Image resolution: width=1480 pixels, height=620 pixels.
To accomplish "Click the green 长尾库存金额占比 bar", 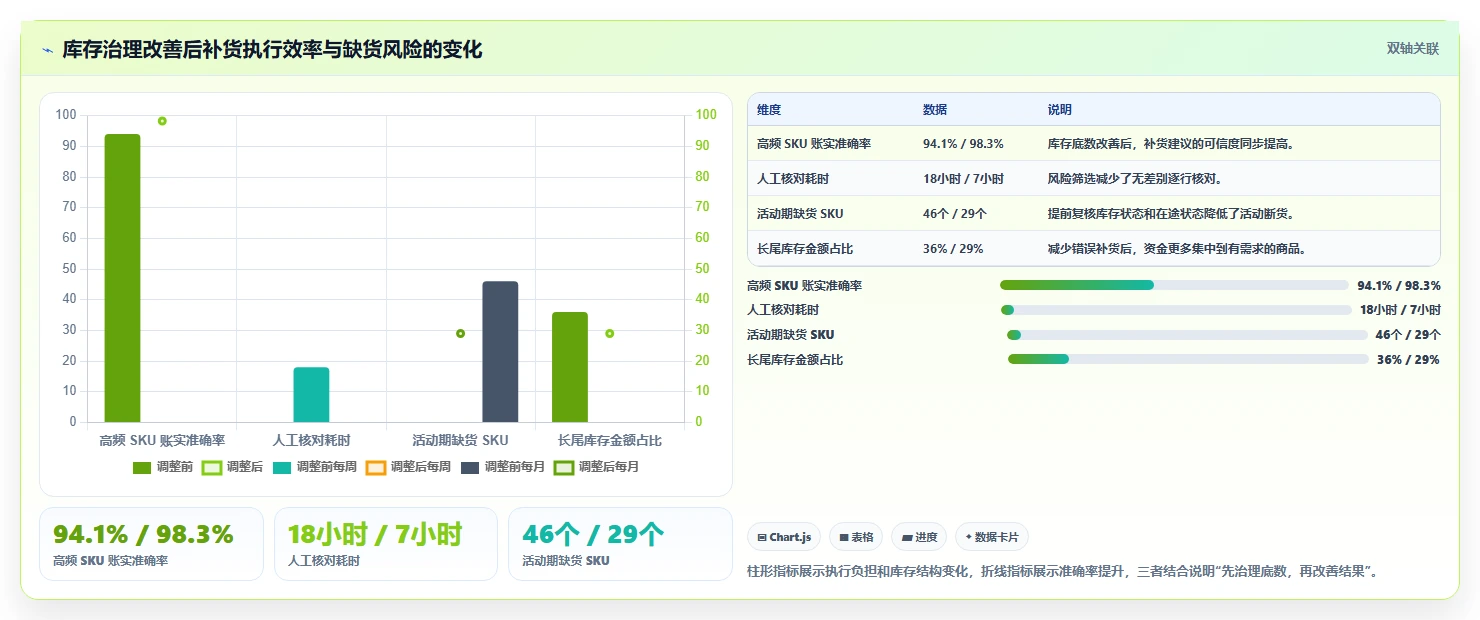I will (x=570, y=367).
